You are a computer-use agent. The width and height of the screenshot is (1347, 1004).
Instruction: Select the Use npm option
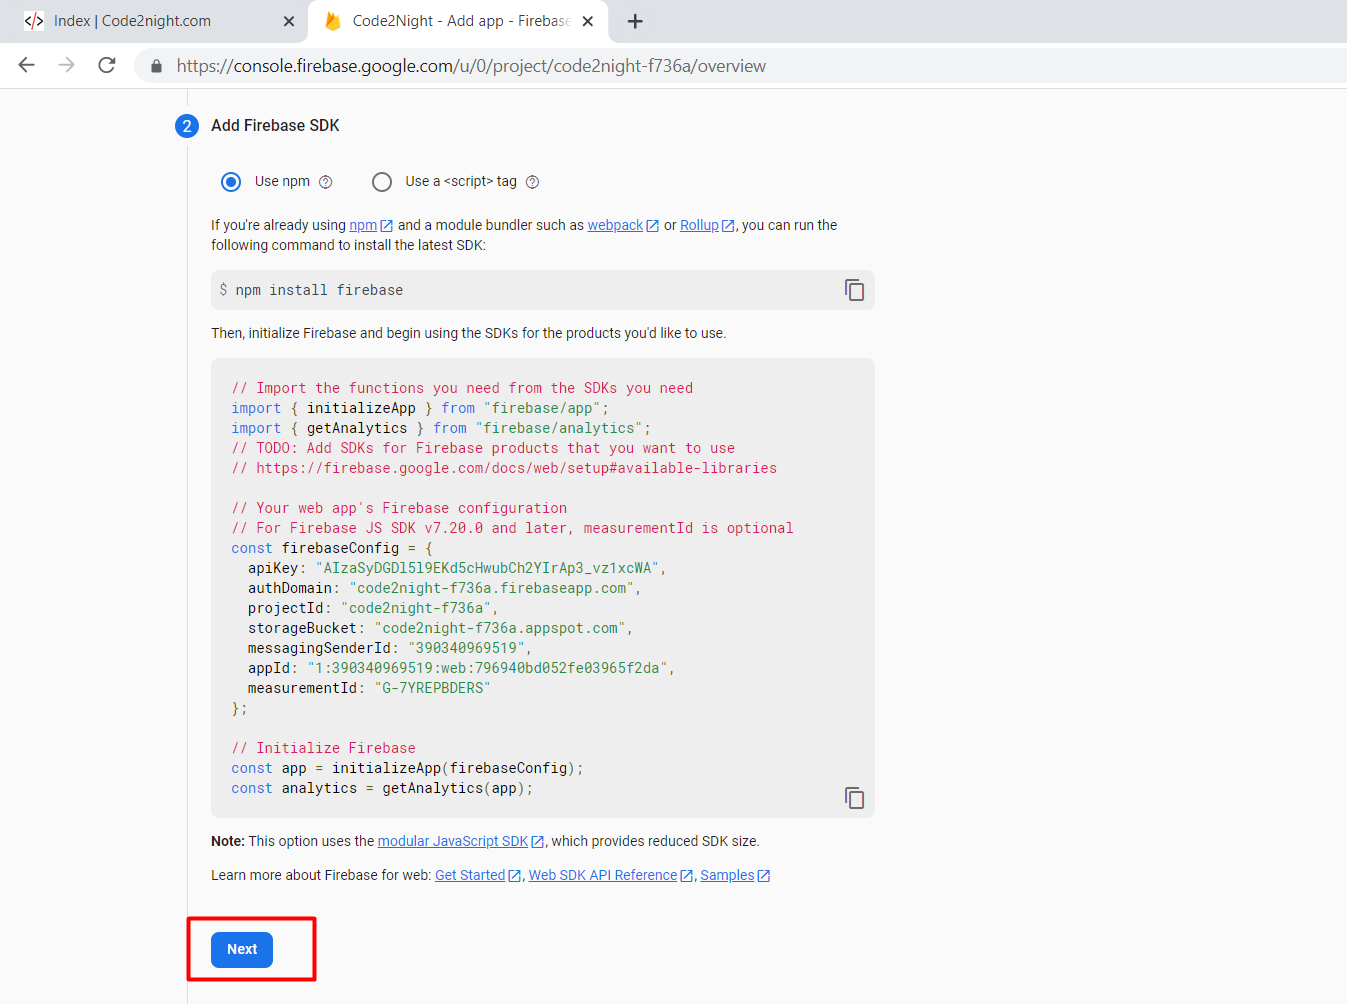point(231,182)
